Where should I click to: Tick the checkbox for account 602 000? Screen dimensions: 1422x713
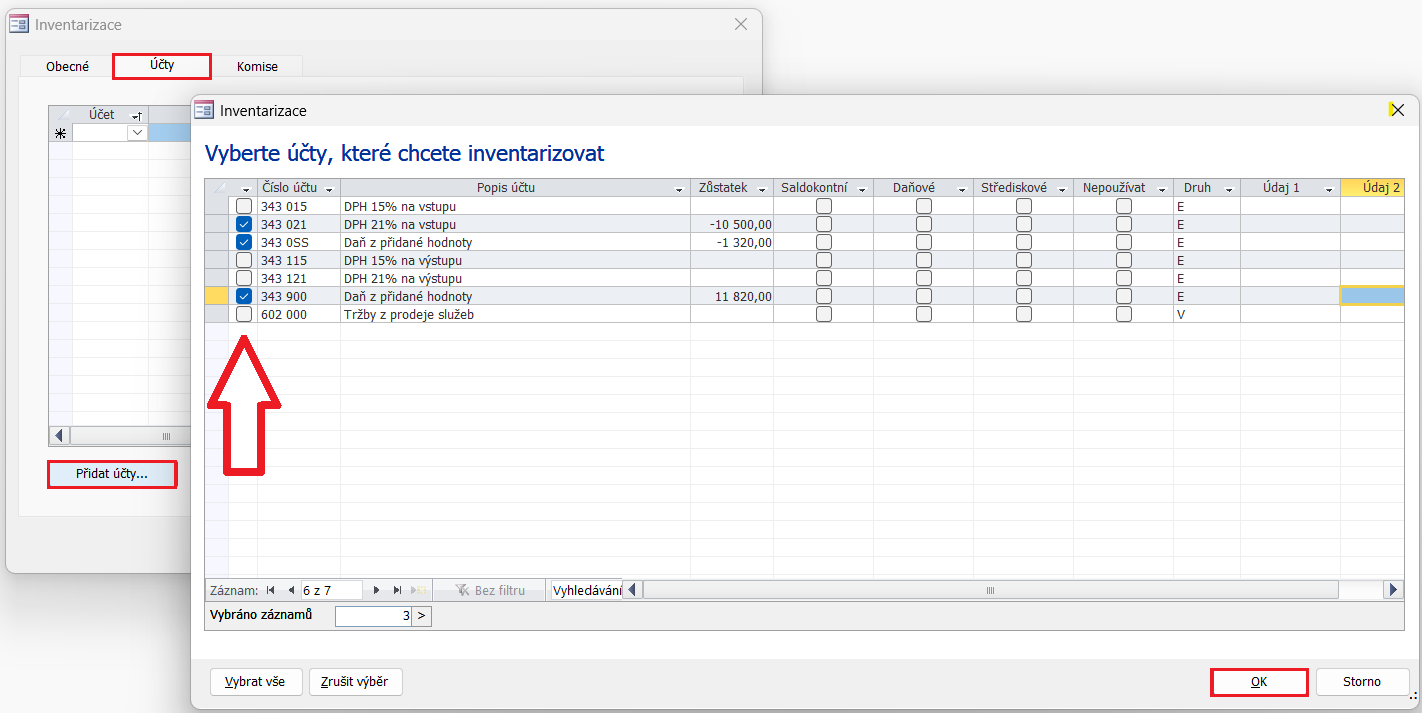click(244, 314)
